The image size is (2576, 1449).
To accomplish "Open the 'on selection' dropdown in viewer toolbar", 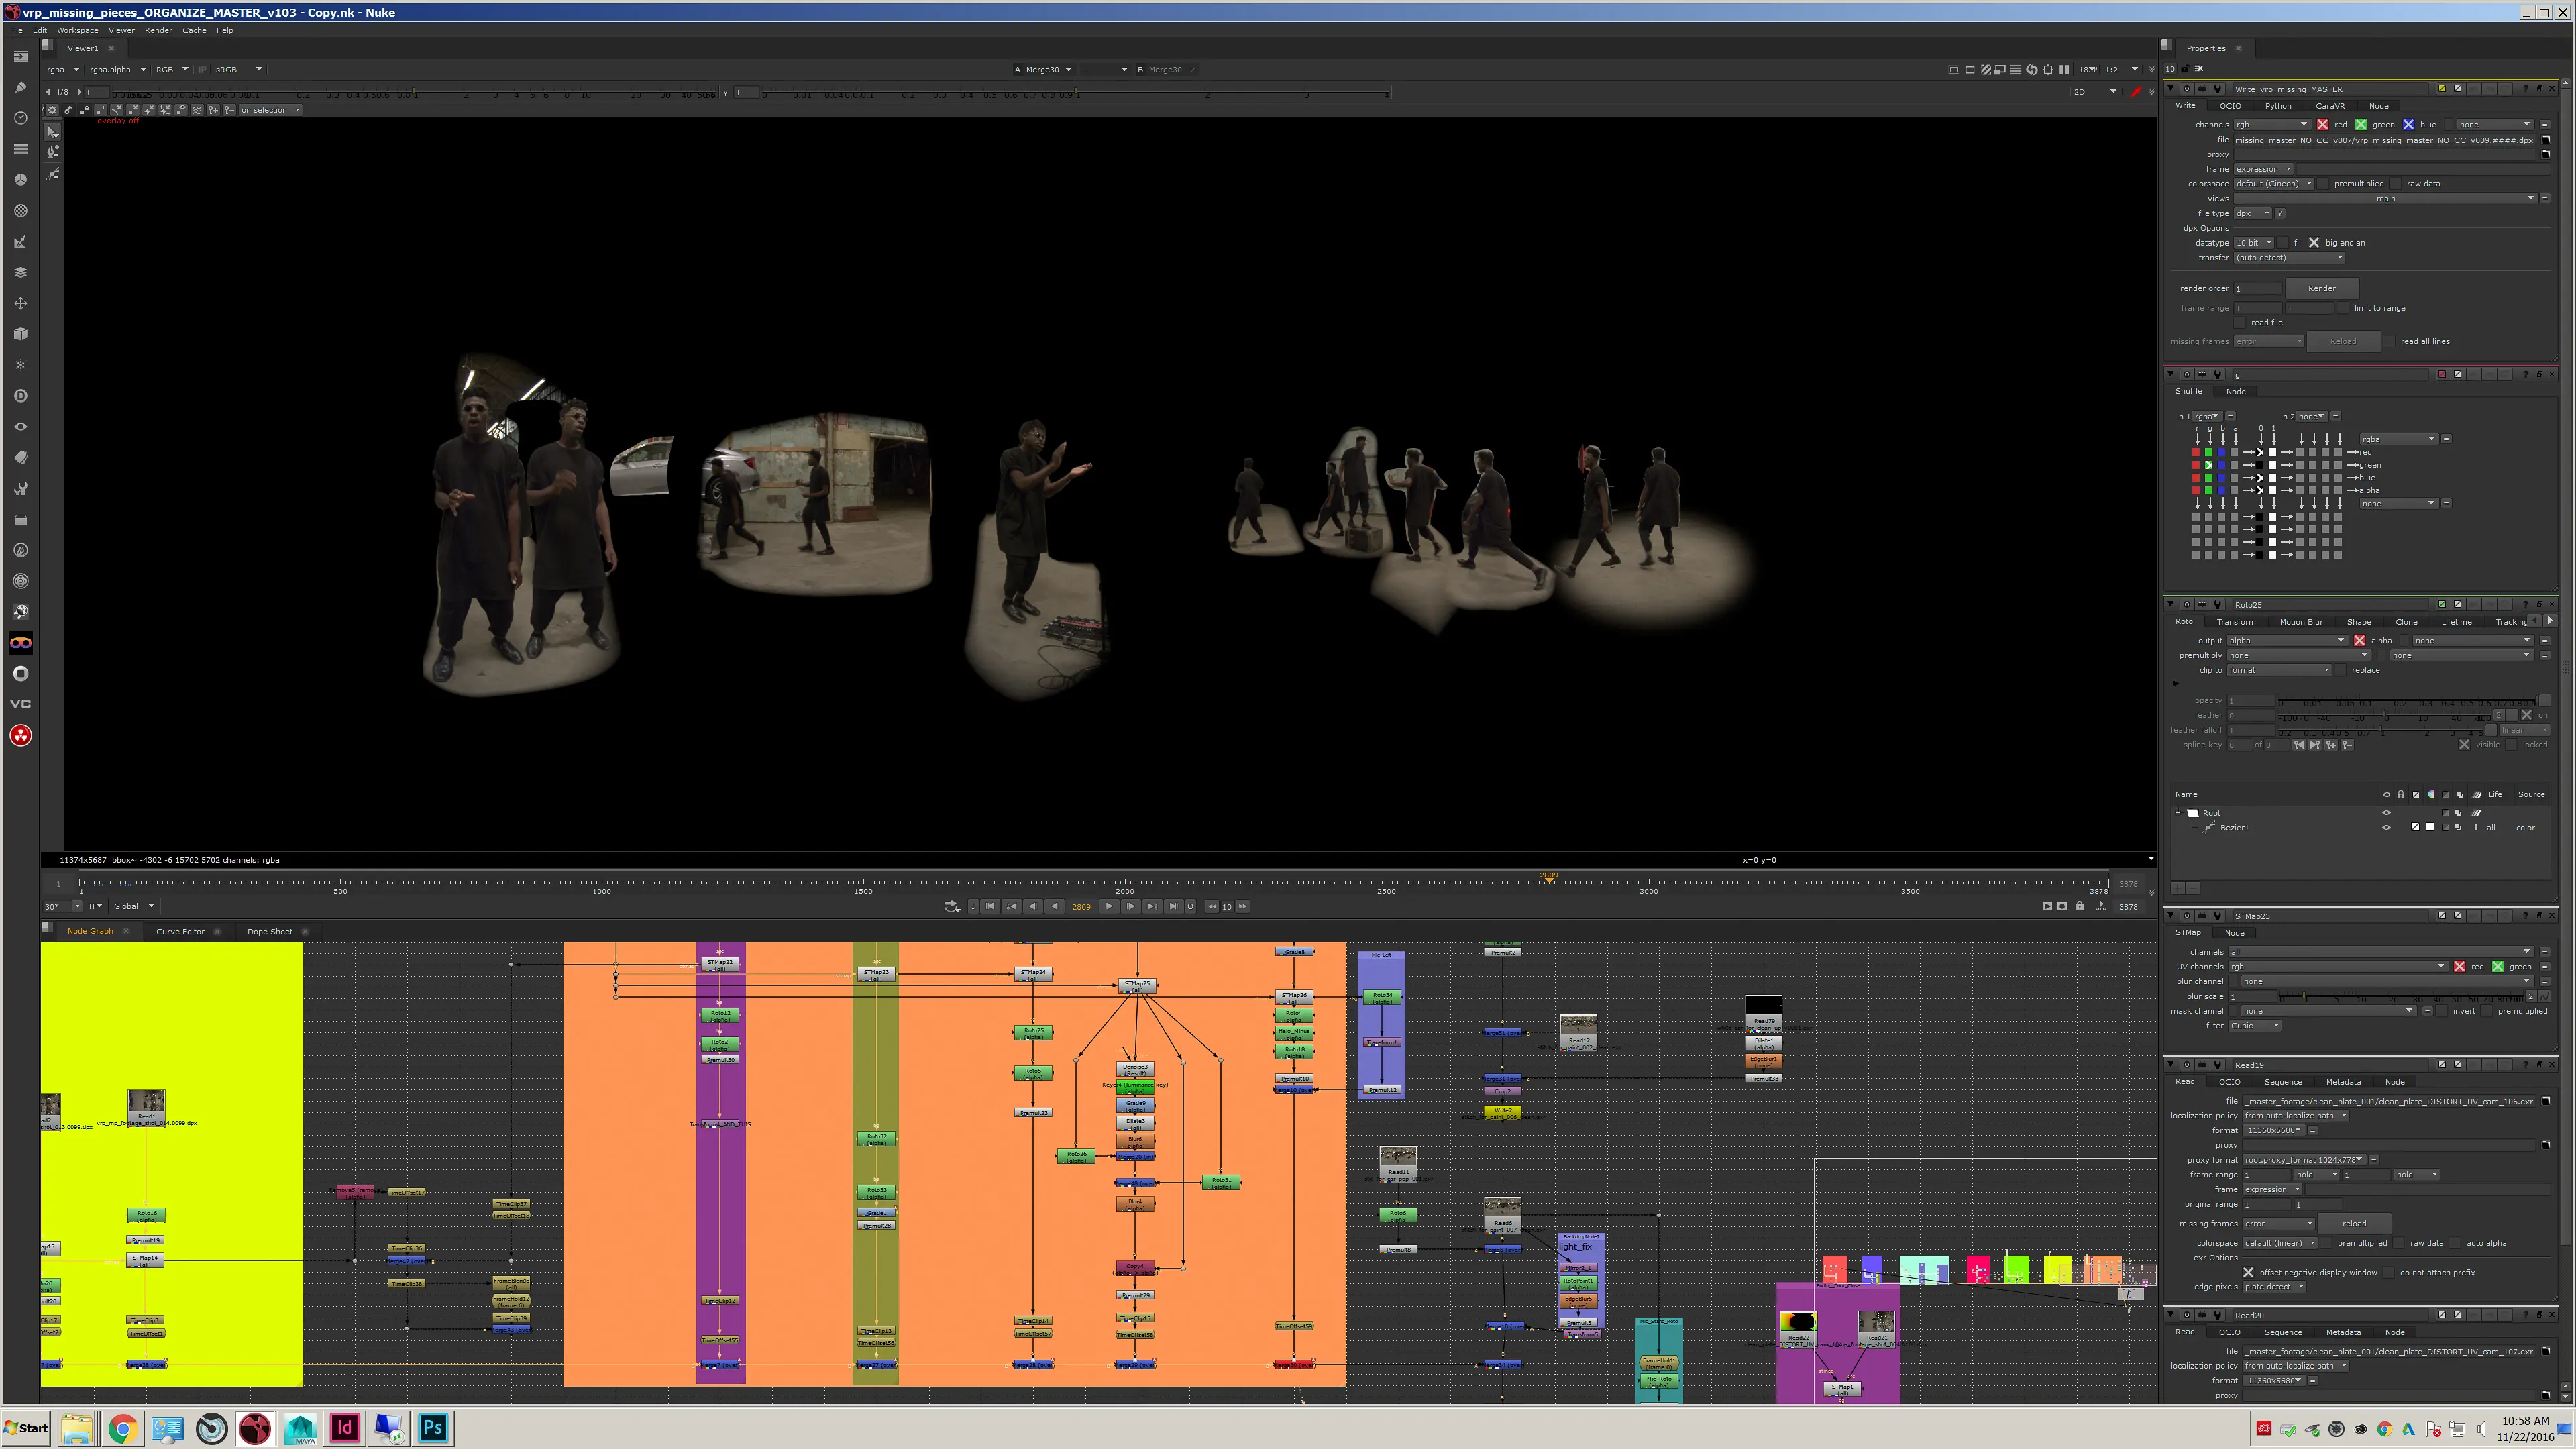I will coord(270,110).
